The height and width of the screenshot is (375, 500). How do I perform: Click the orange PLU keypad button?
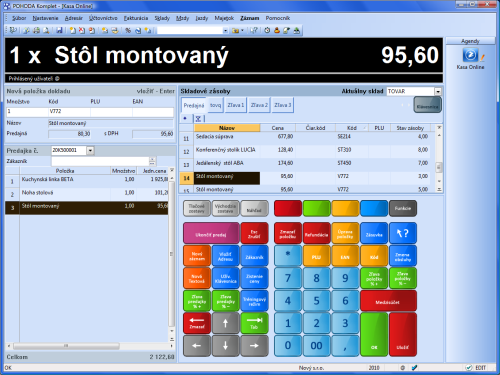316,256
